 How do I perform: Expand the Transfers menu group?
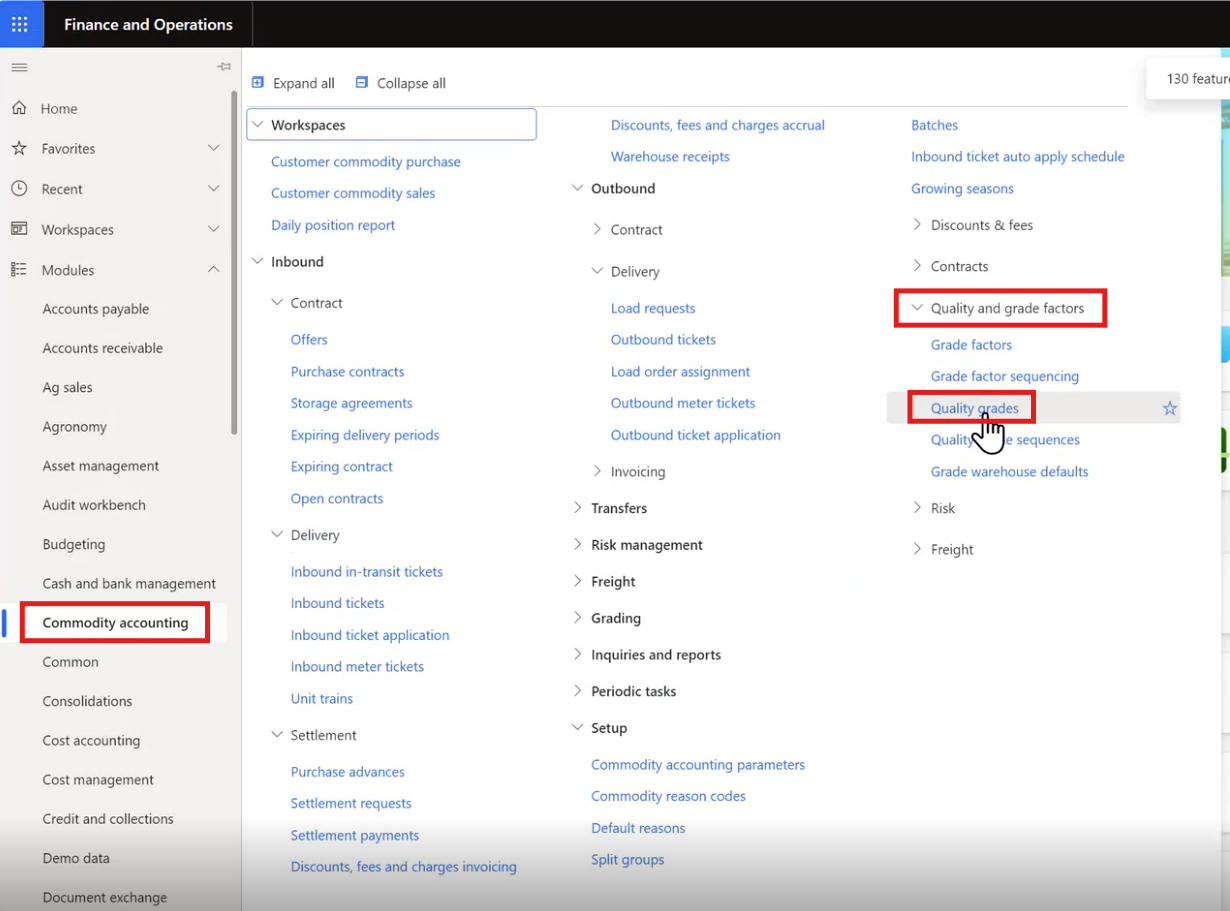(577, 508)
